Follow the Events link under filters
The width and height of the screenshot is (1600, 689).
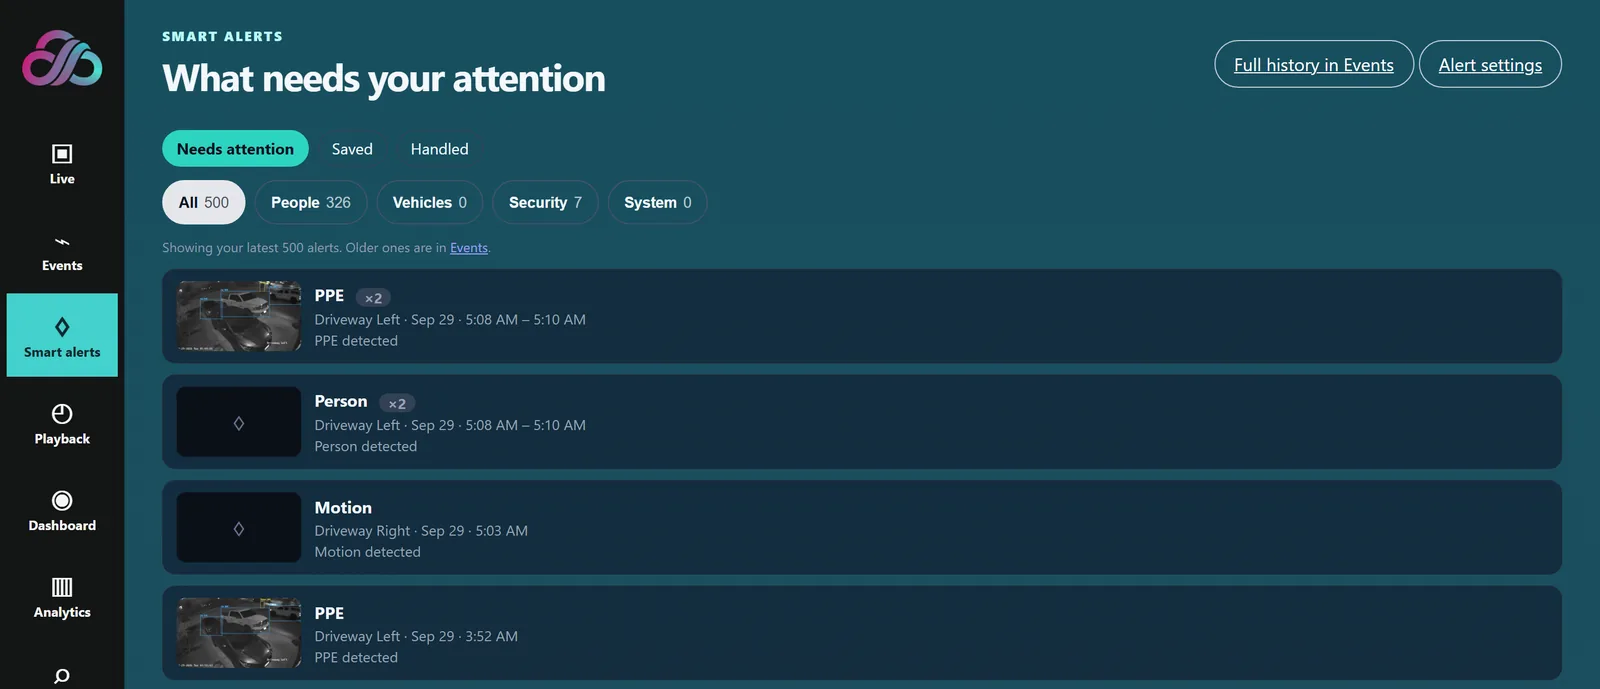469,248
